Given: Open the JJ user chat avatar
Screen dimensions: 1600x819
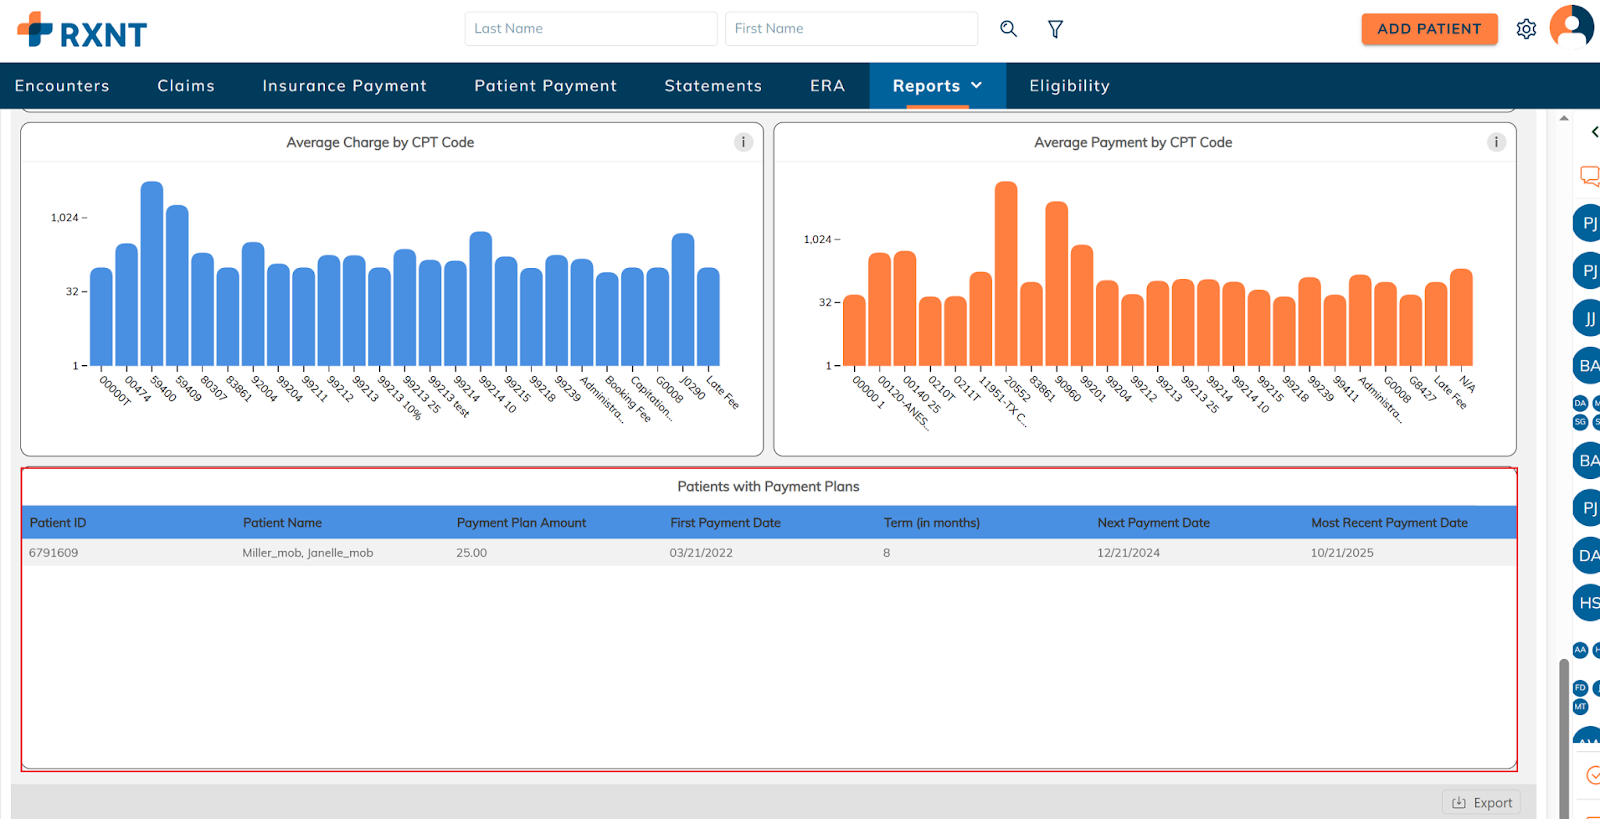Looking at the screenshot, I should (1588, 319).
